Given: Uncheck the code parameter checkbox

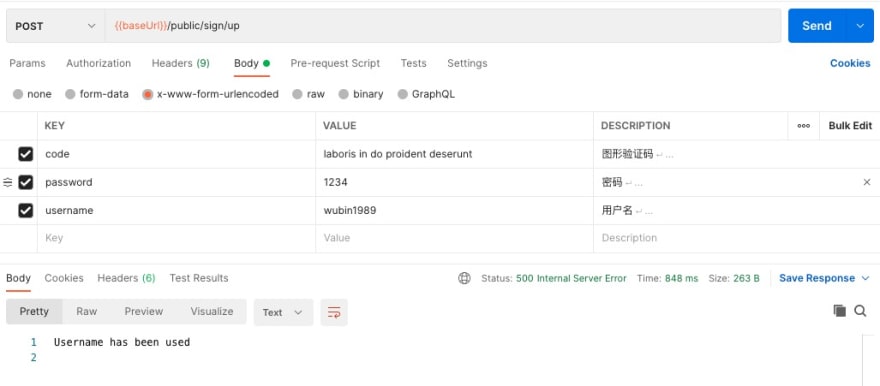Looking at the screenshot, I should coord(26,154).
